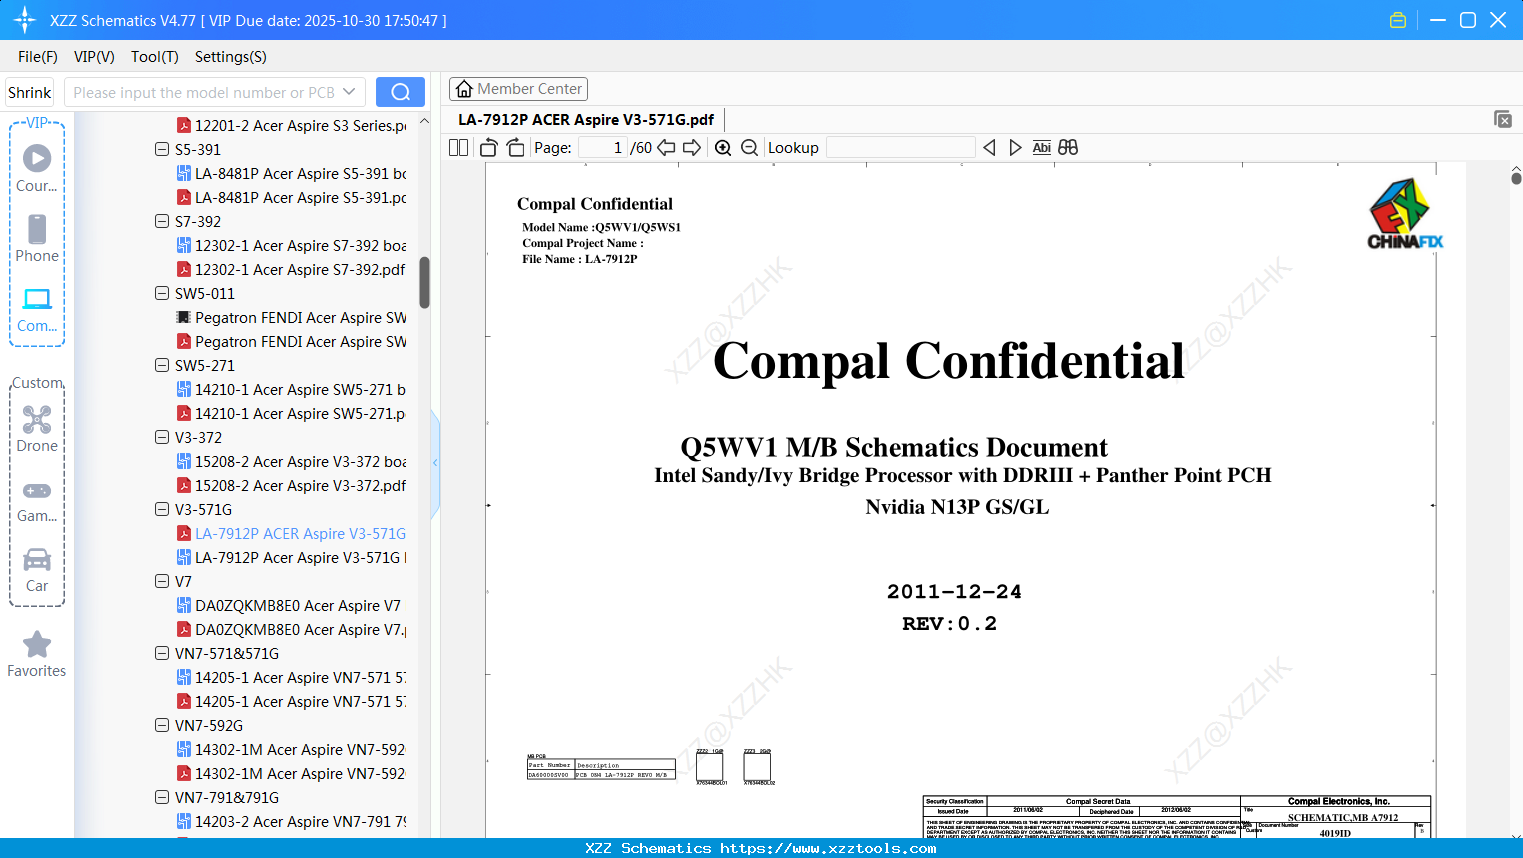Collapse the S5-391 tree node
The image size is (1523, 858).
pos(162,149)
